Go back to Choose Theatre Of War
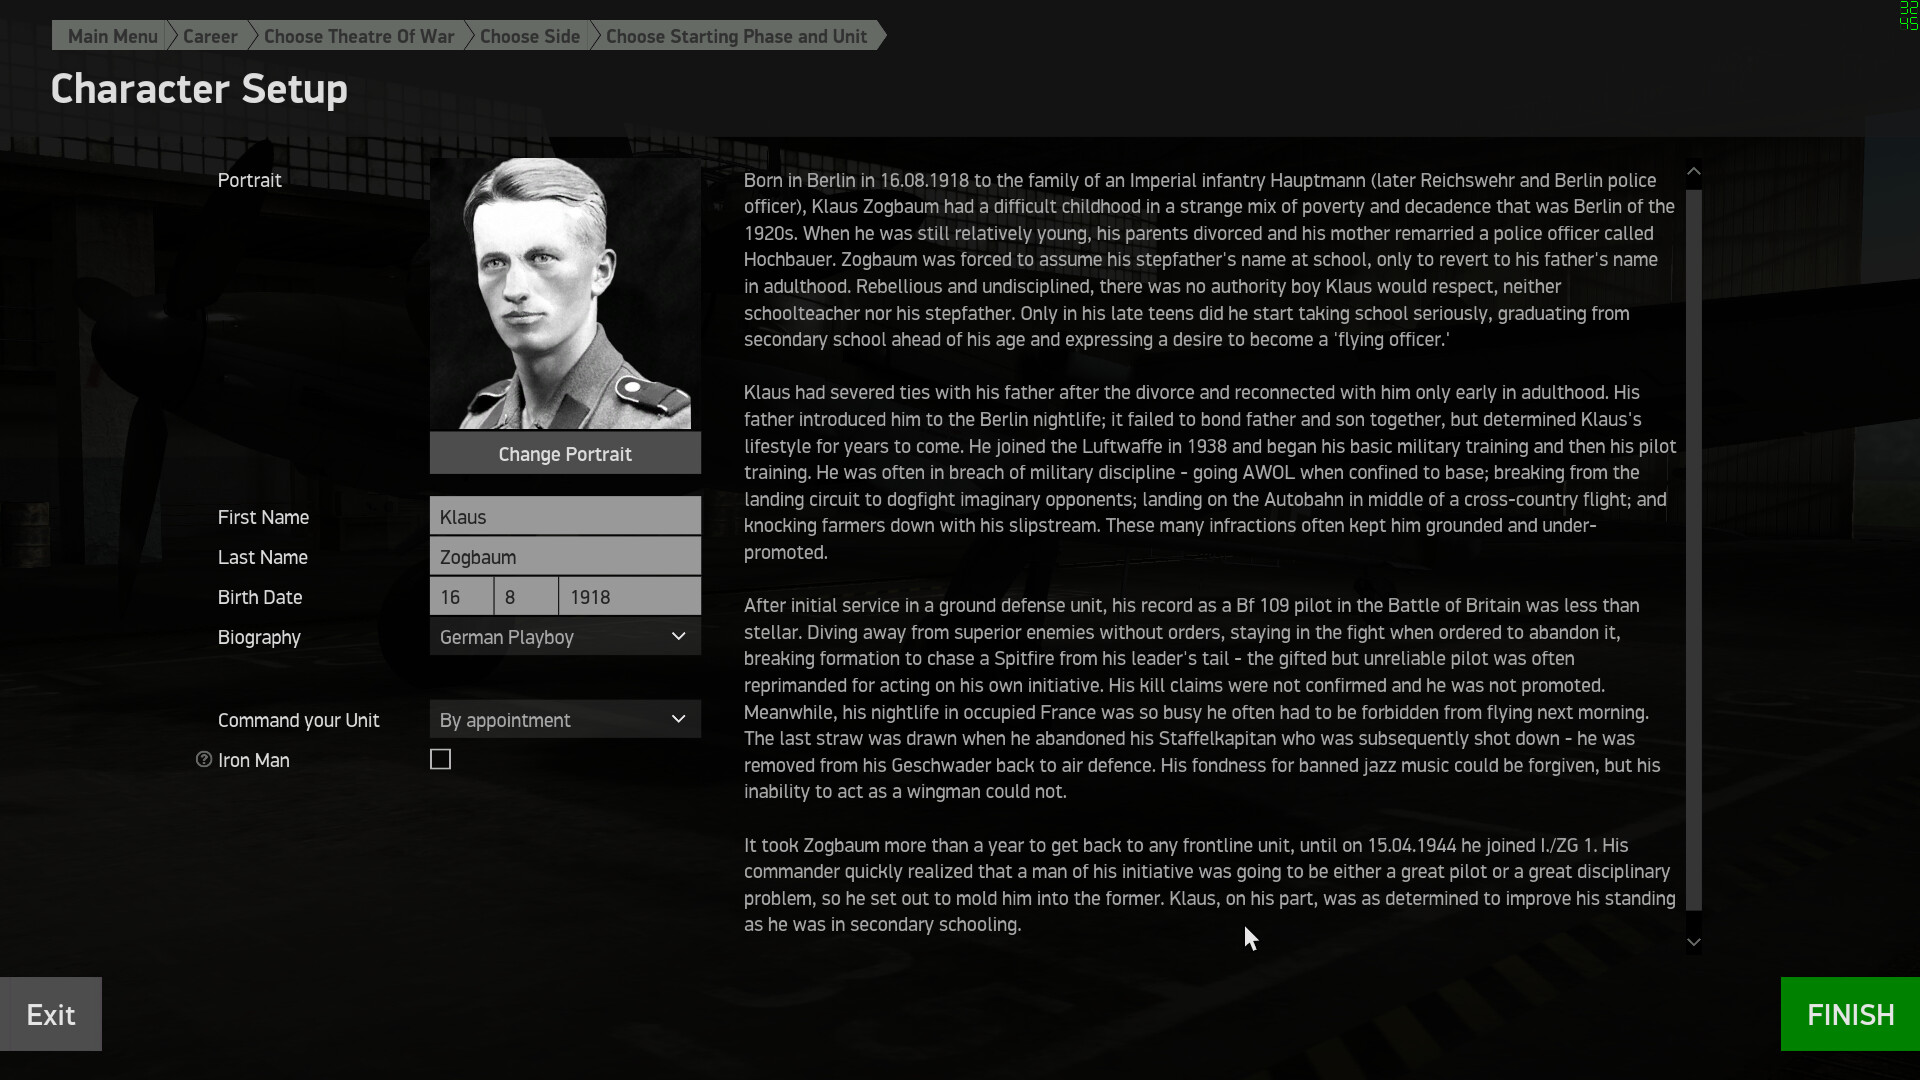This screenshot has width=1920, height=1080. point(359,36)
